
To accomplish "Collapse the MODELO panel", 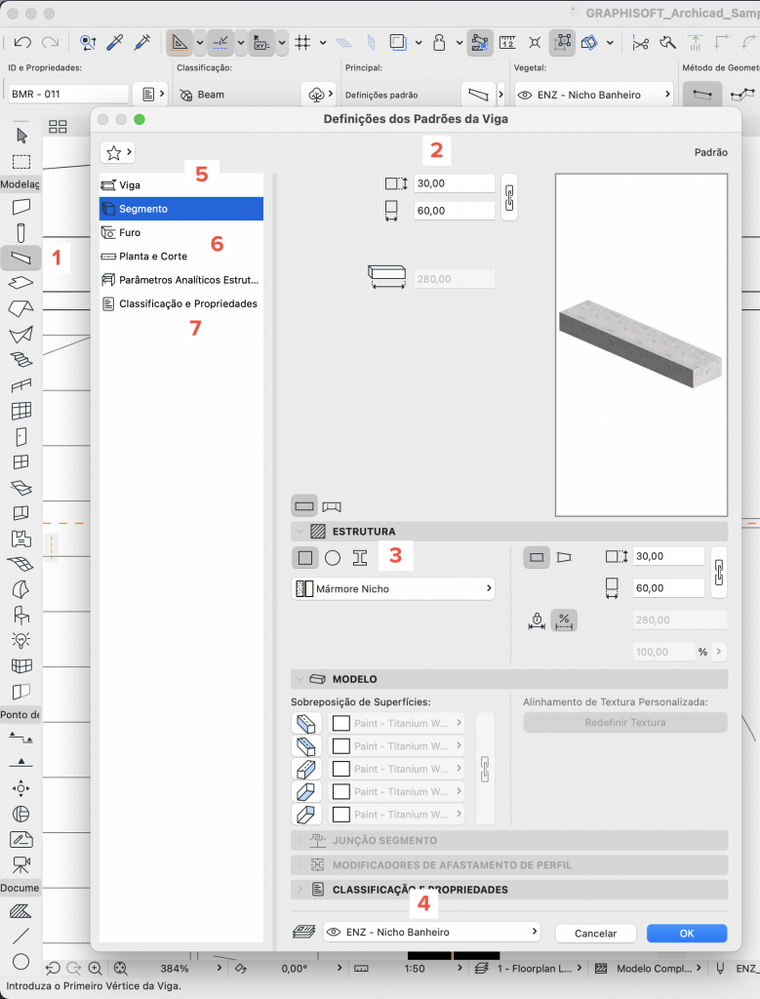I will [299, 679].
